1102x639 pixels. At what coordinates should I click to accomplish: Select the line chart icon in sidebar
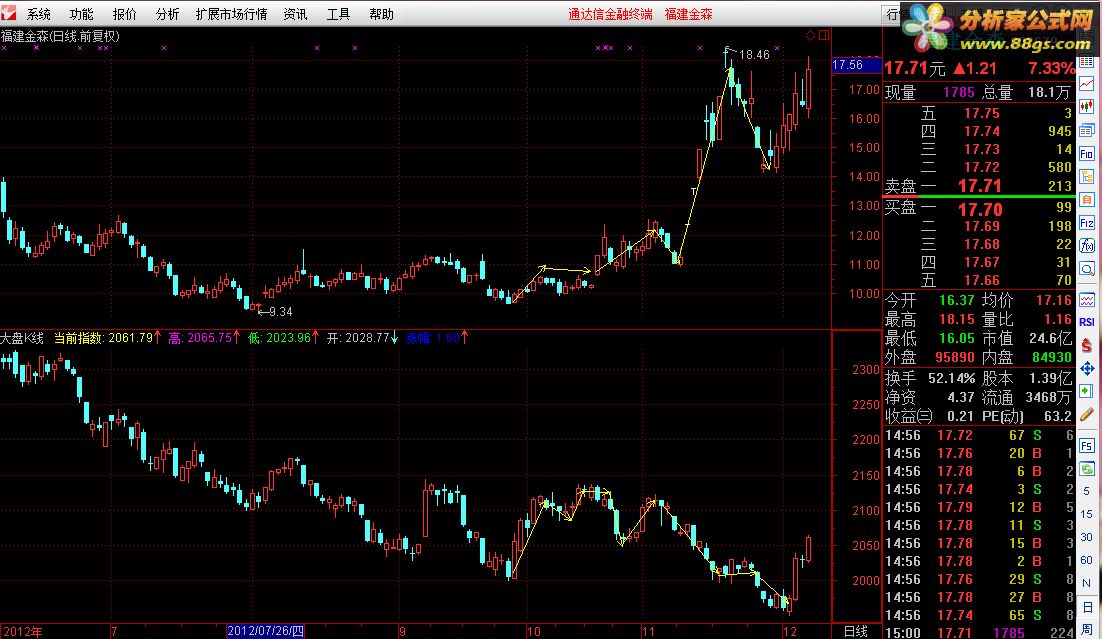pyautogui.click(x=1087, y=84)
